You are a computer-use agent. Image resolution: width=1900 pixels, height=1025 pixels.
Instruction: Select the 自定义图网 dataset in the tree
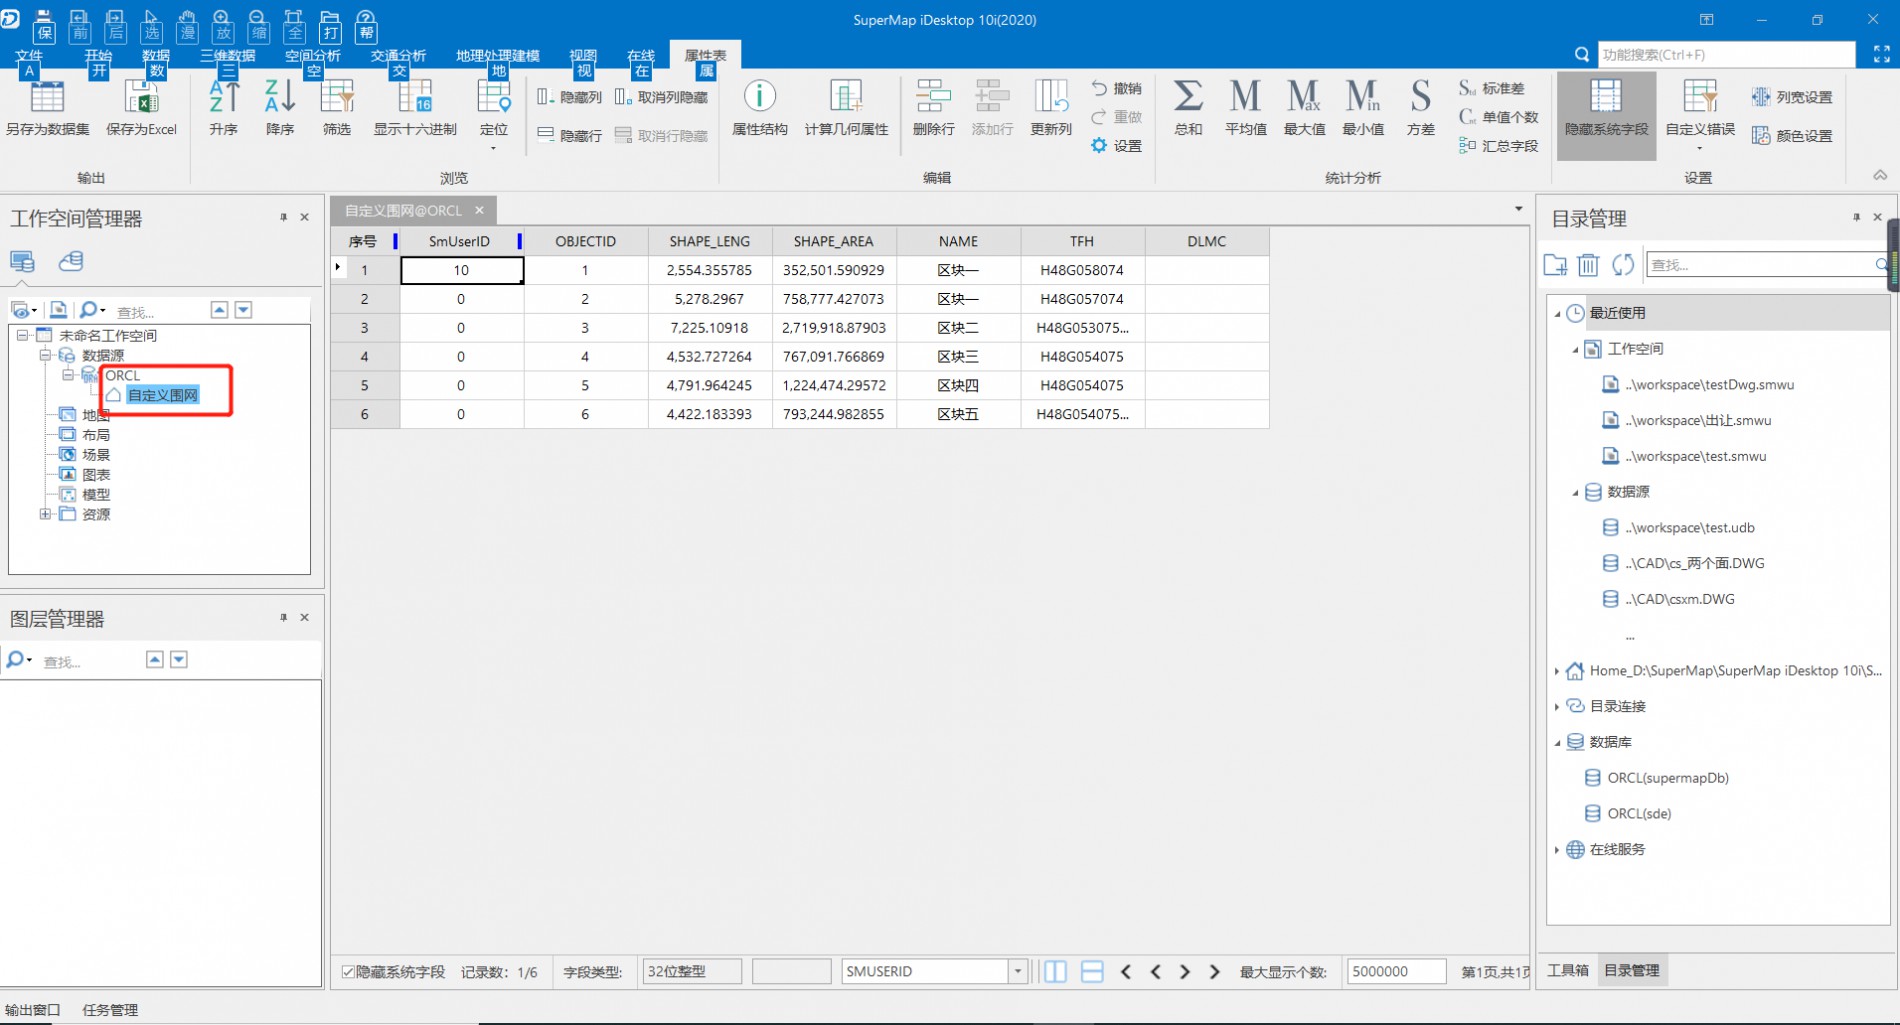click(x=163, y=395)
